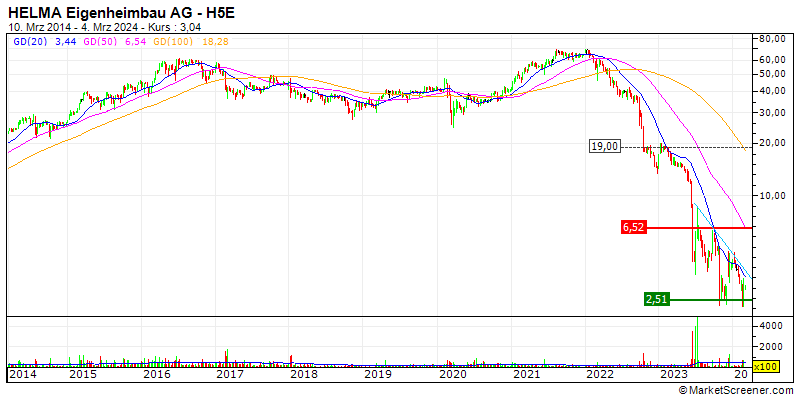Click the red 6,52 resistance label
Viewport: 800px width, 400px height.
633,228
